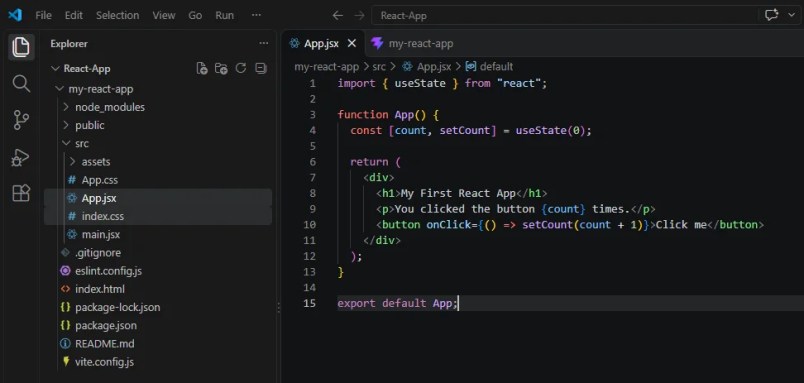Go back with the navigation arrow
This screenshot has height=383, width=804.
337,15
